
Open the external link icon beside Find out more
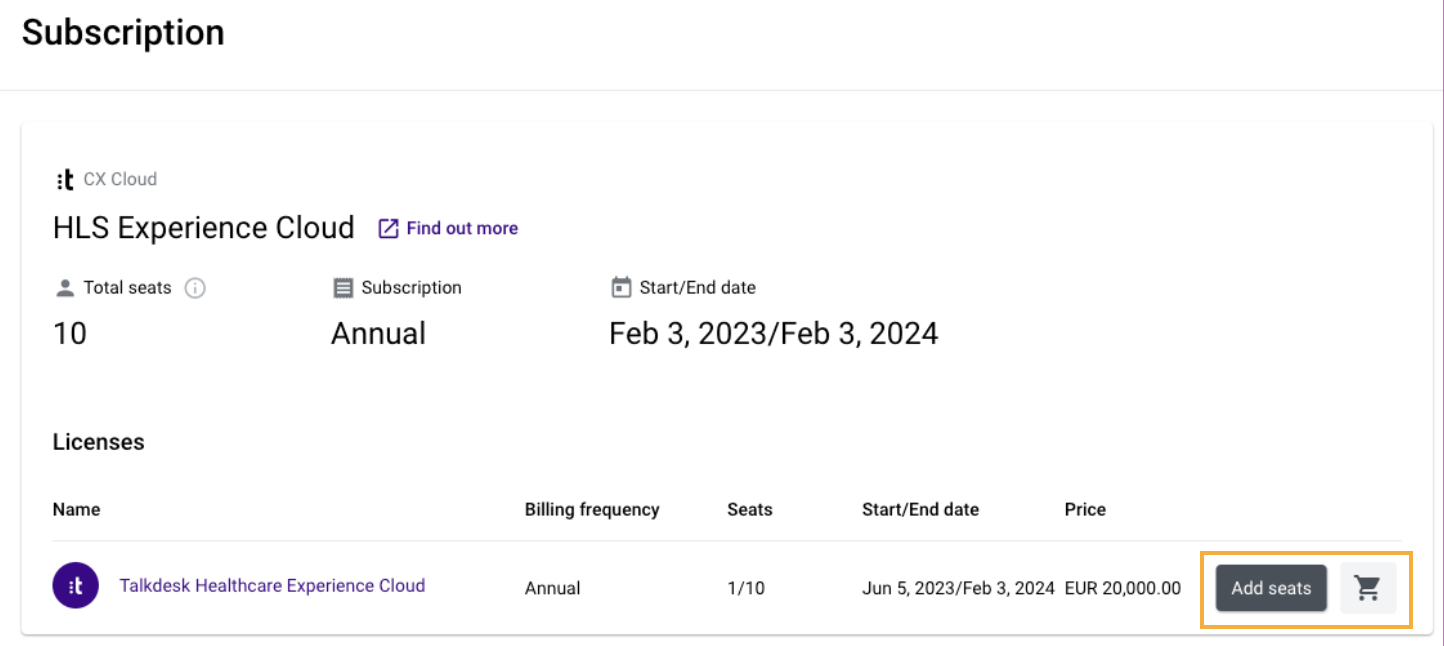click(x=387, y=228)
